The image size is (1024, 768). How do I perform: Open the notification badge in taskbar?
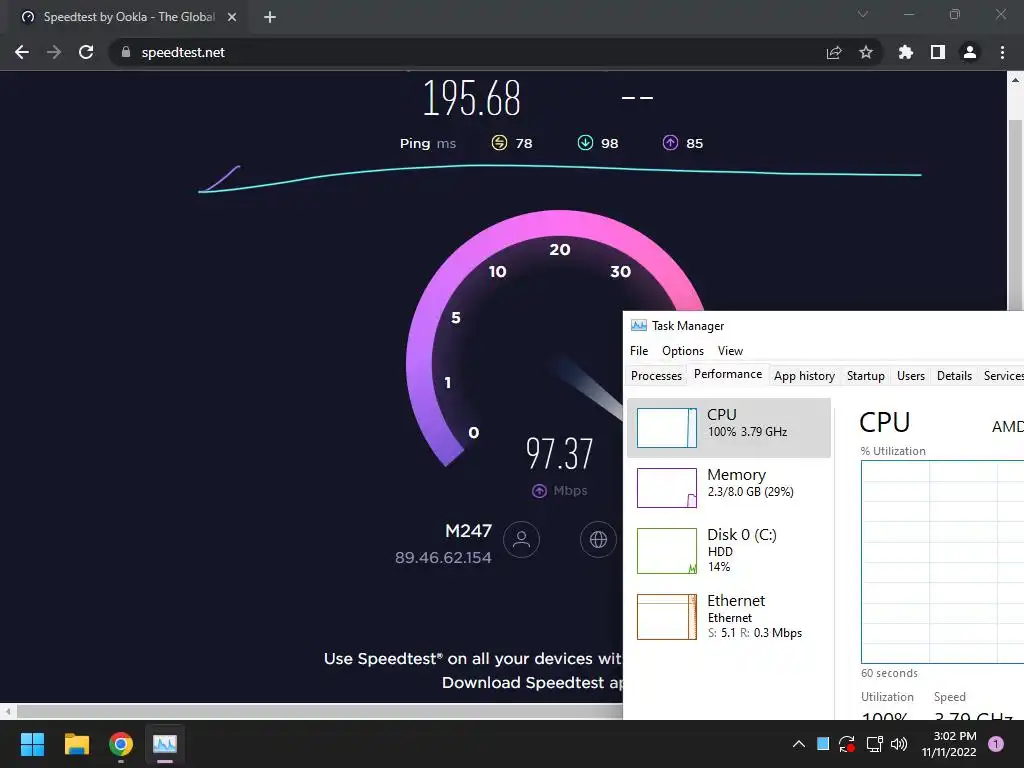click(996, 744)
